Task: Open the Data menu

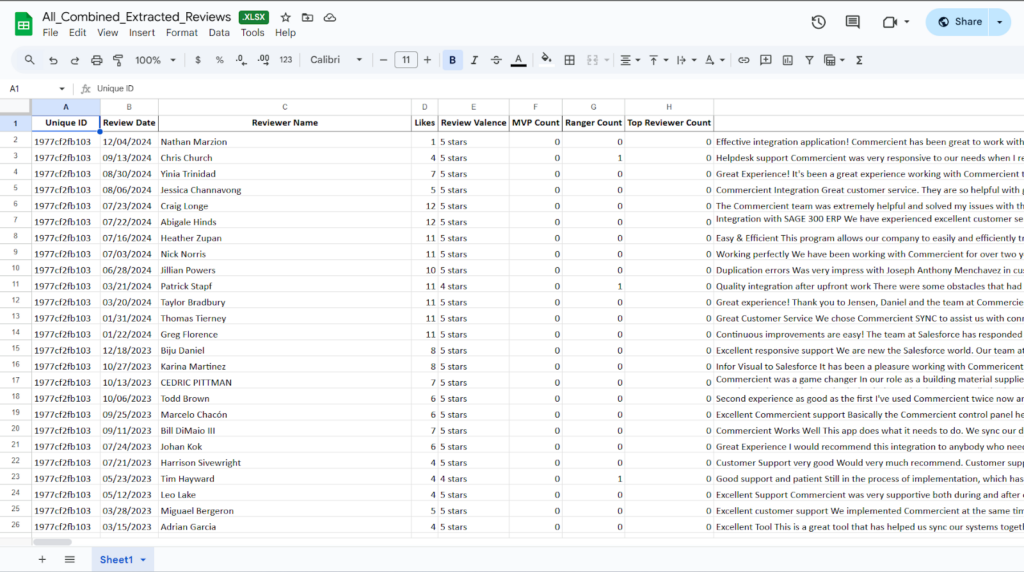Action: coord(219,33)
